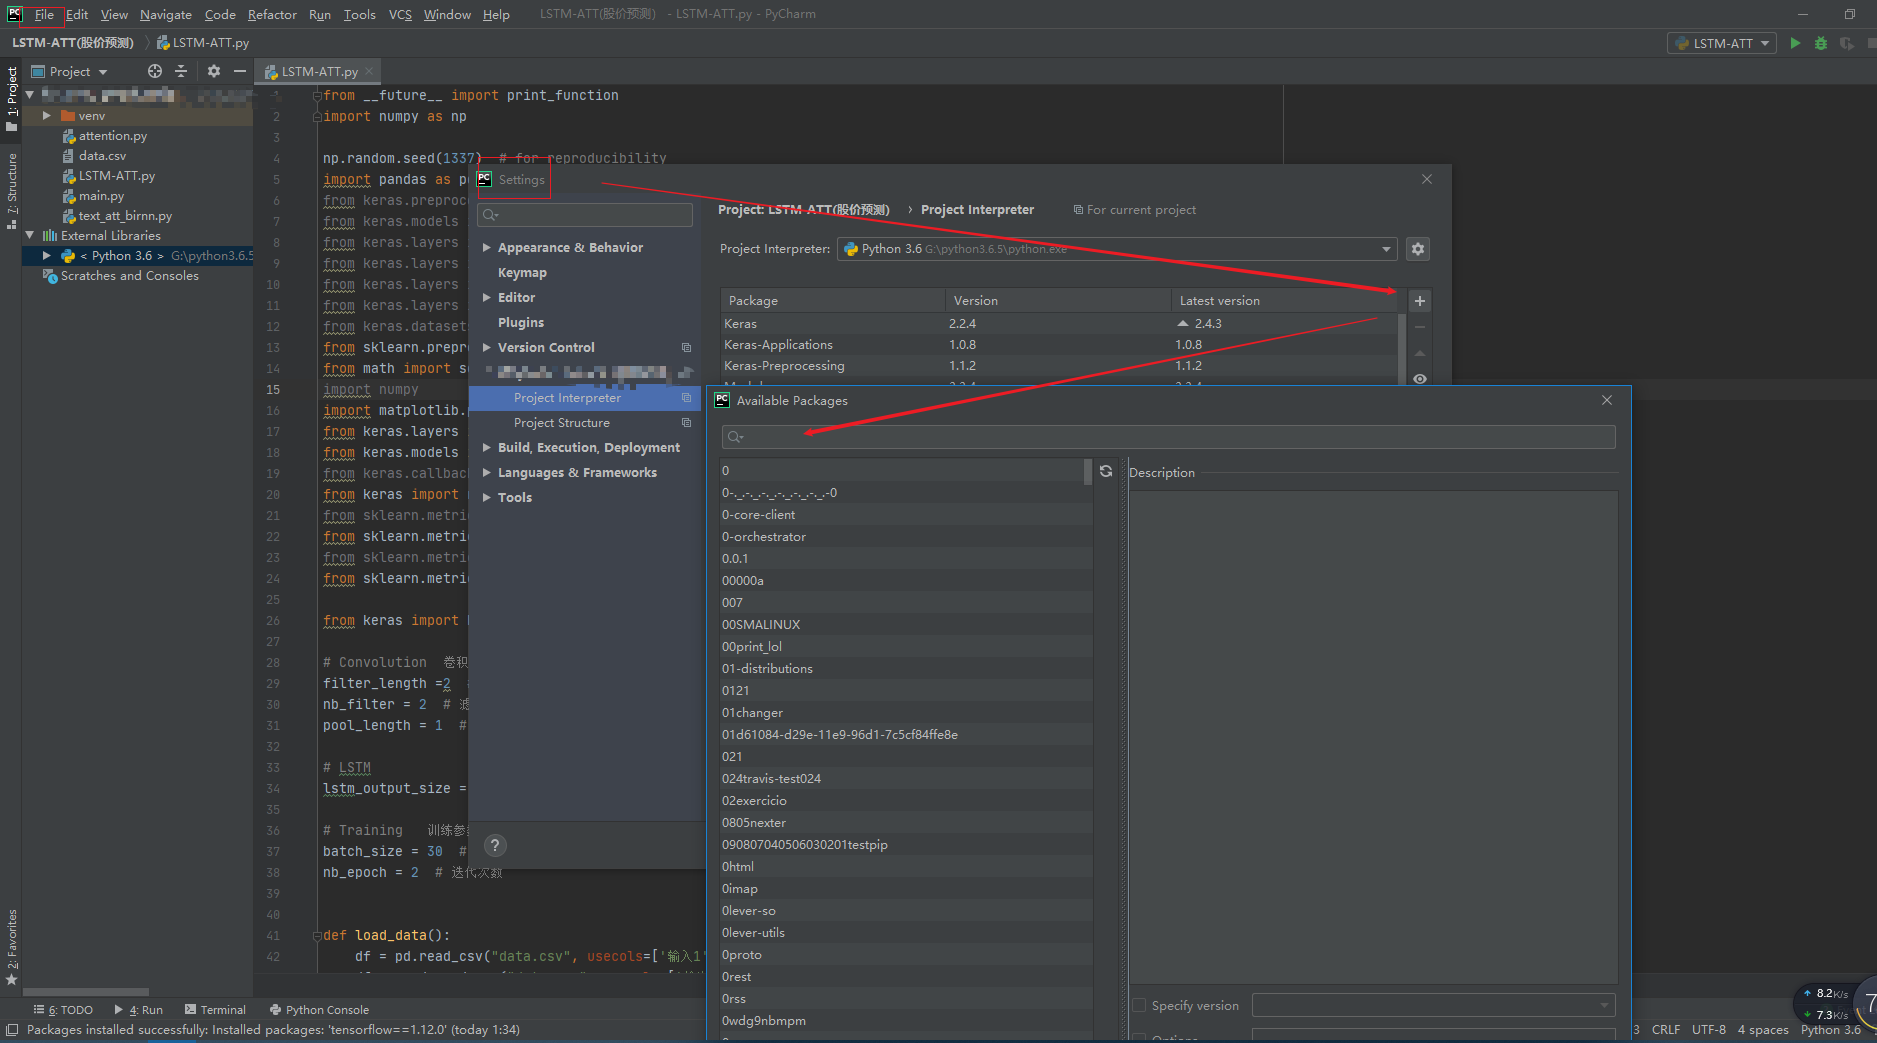Select 0-core-client in available packages
Image resolution: width=1877 pixels, height=1043 pixels.
(905, 515)
